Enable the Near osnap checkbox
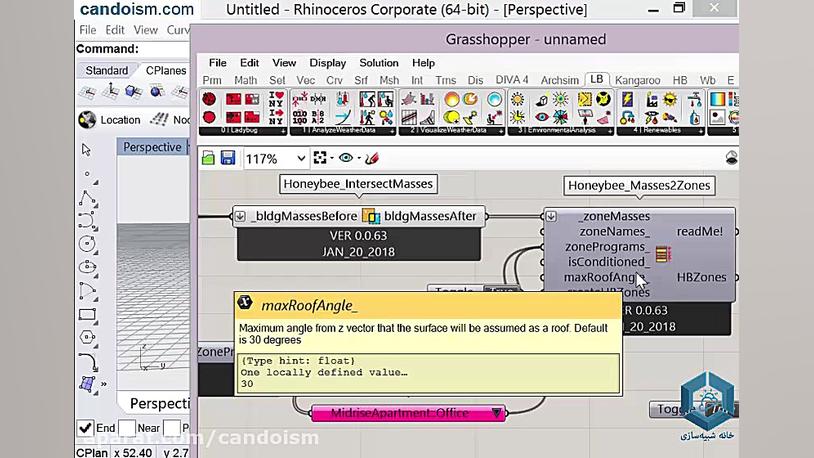Image resolution: width=814 pixels, height=458 pixels. click(127, 428)
